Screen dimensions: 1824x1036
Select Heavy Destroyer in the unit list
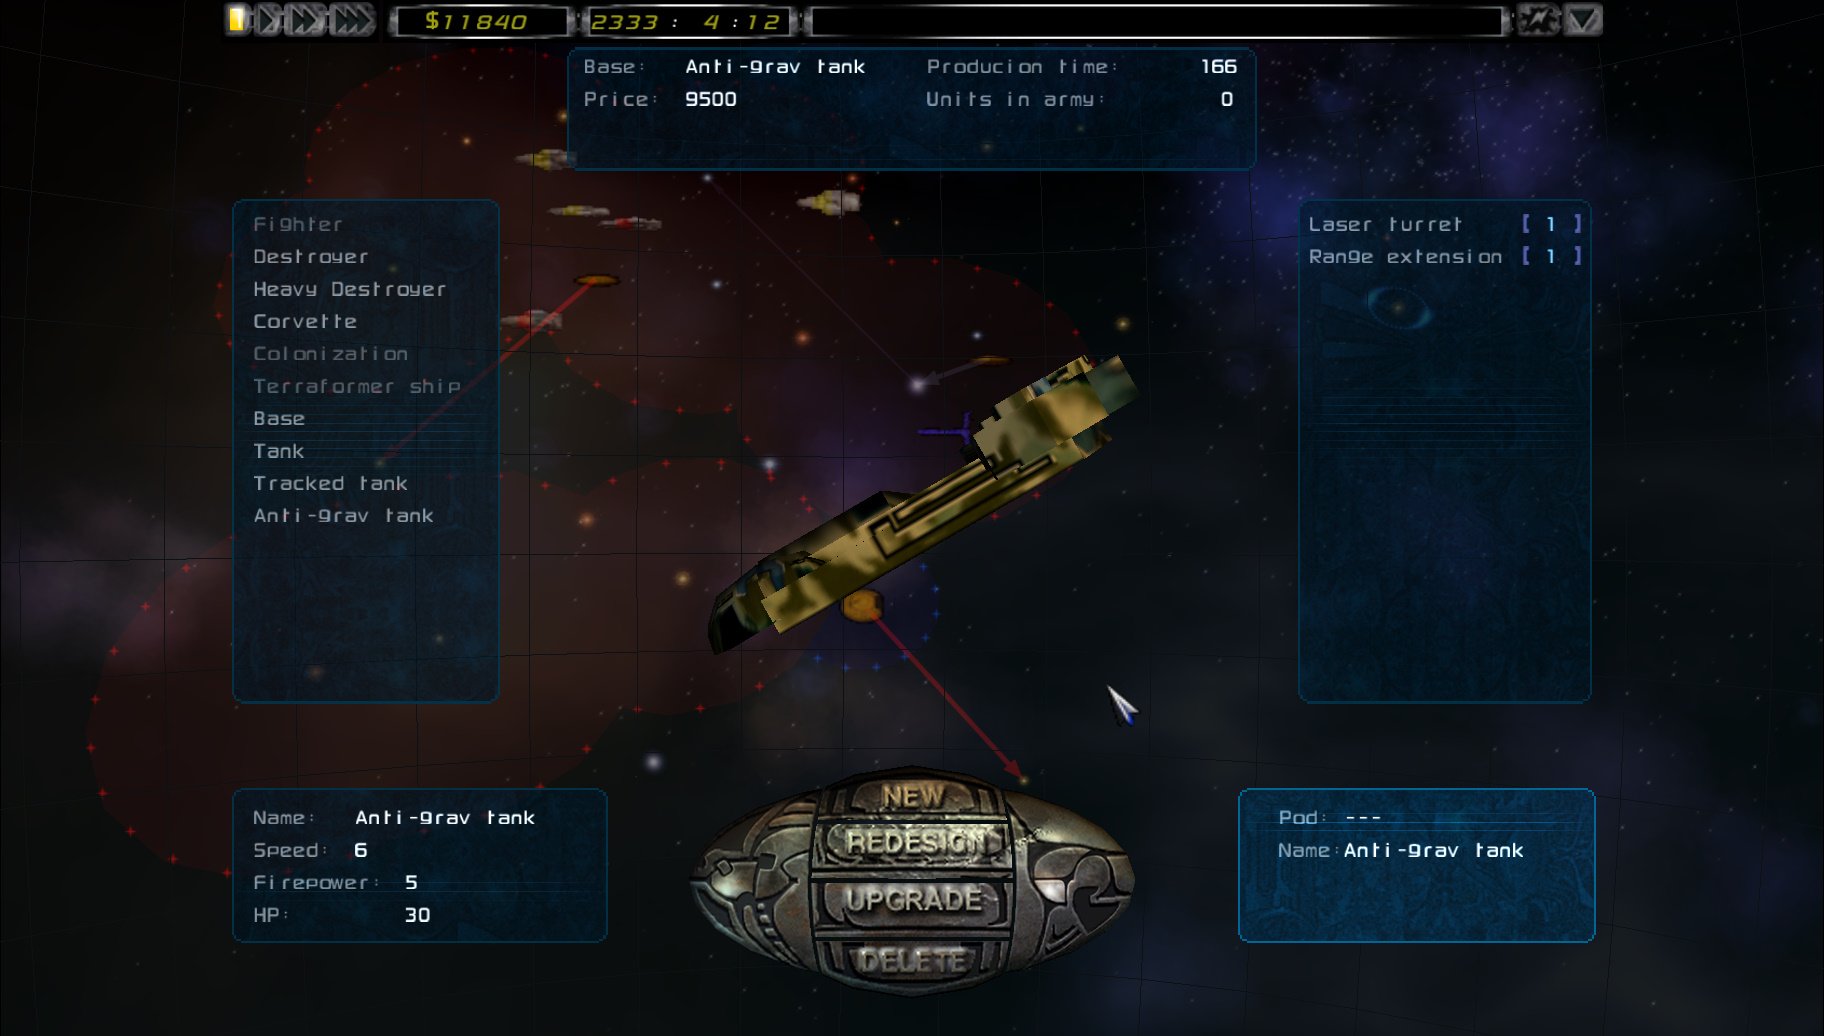[x=350, y=289]
